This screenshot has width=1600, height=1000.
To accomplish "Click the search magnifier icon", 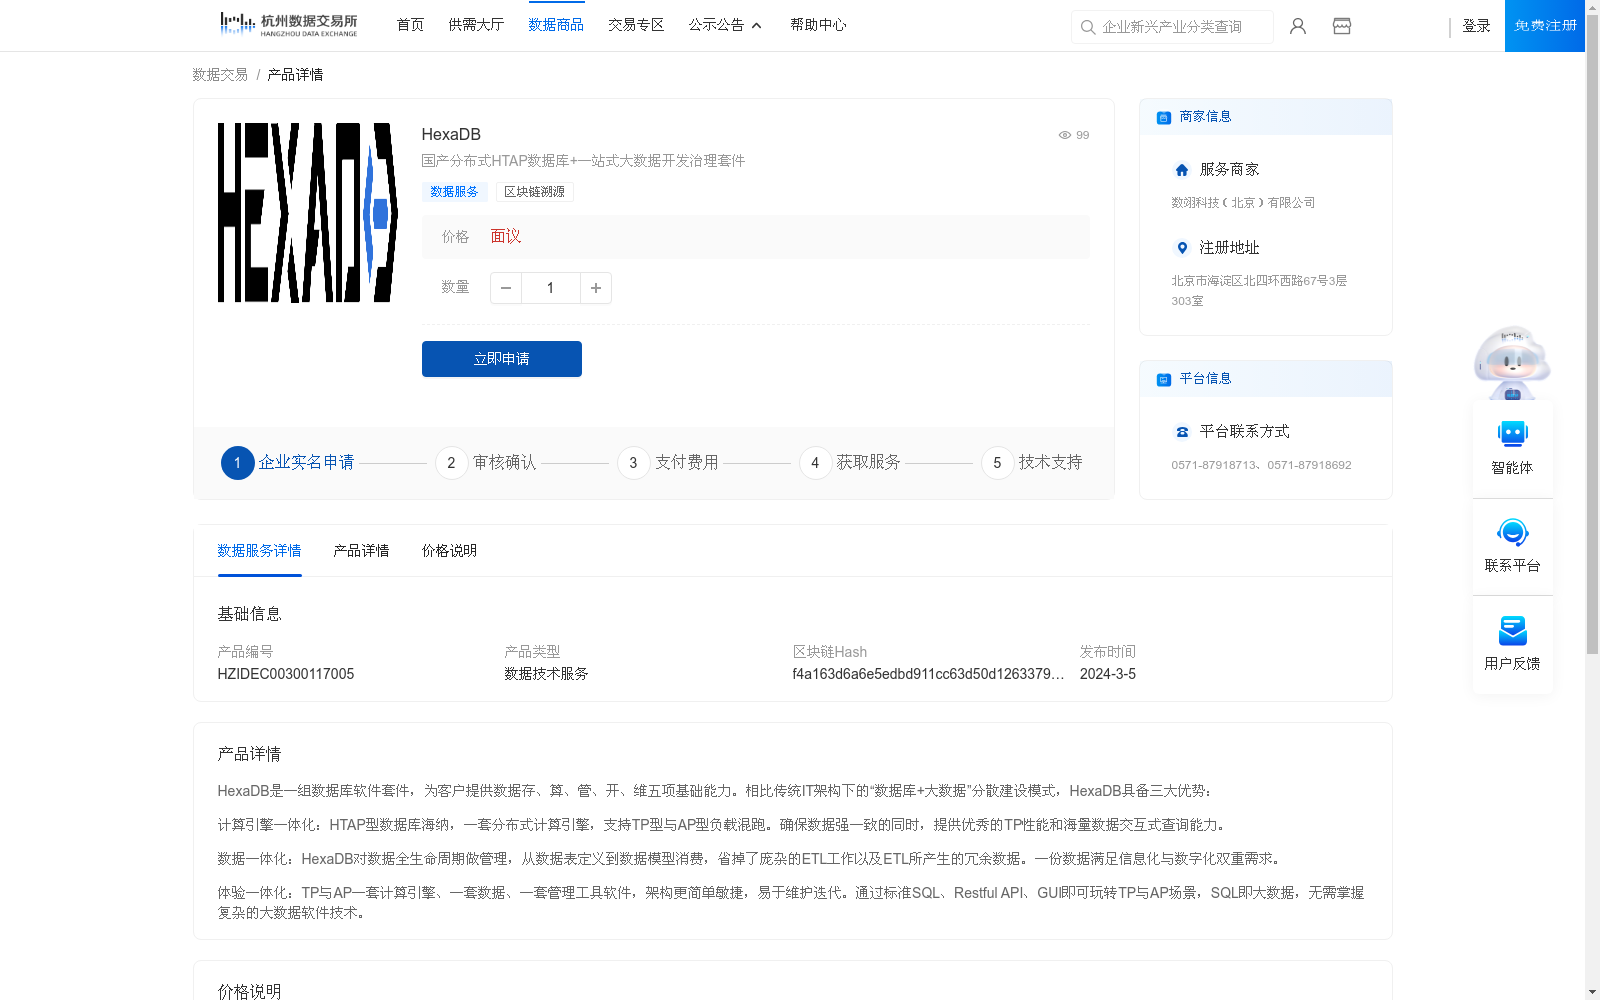I will pyautogui.click(x=1088, y=27).
